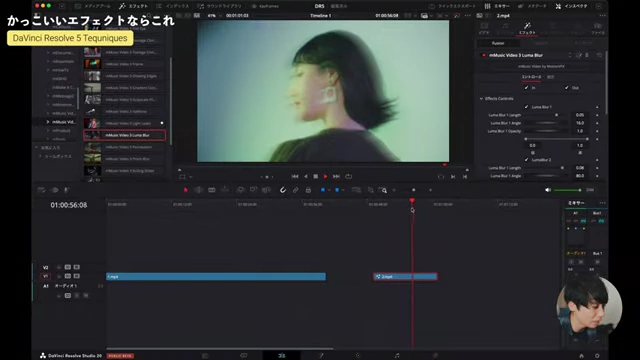Toggle the ミキサー (Mixer) panel button
The image size is (640, 360).
point(497,6)
